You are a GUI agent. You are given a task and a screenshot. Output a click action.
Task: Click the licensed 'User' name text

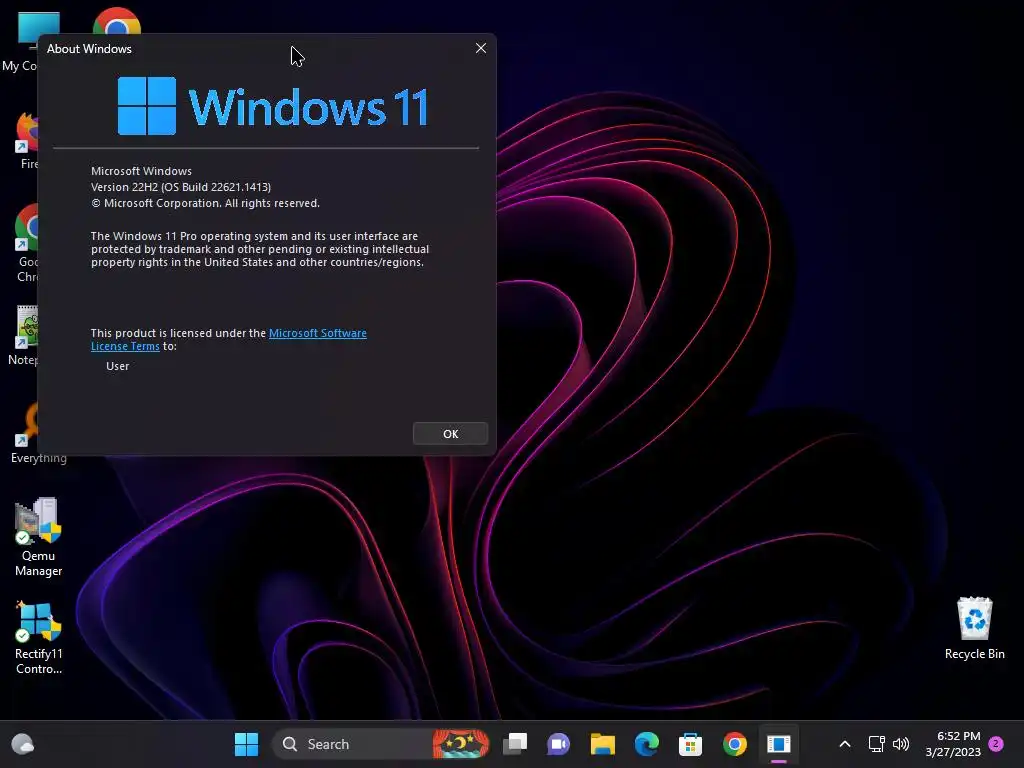(x=118, y=366)
